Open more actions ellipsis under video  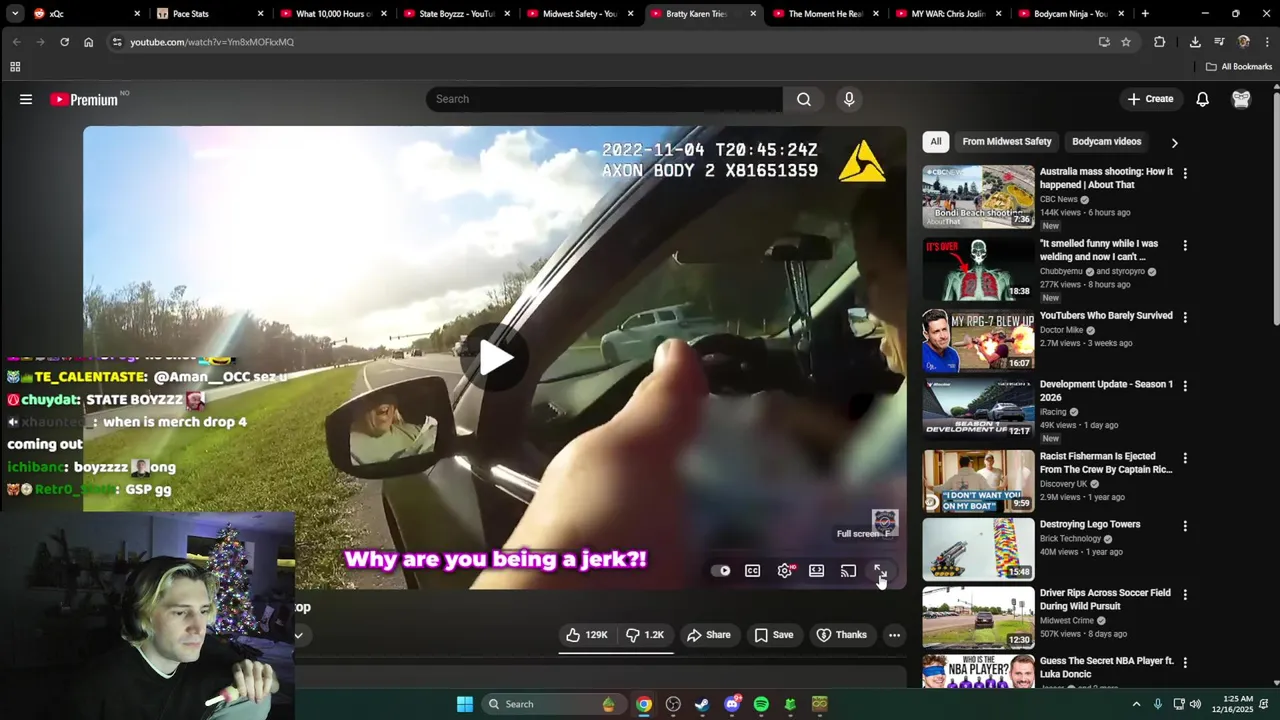[895, 635]
